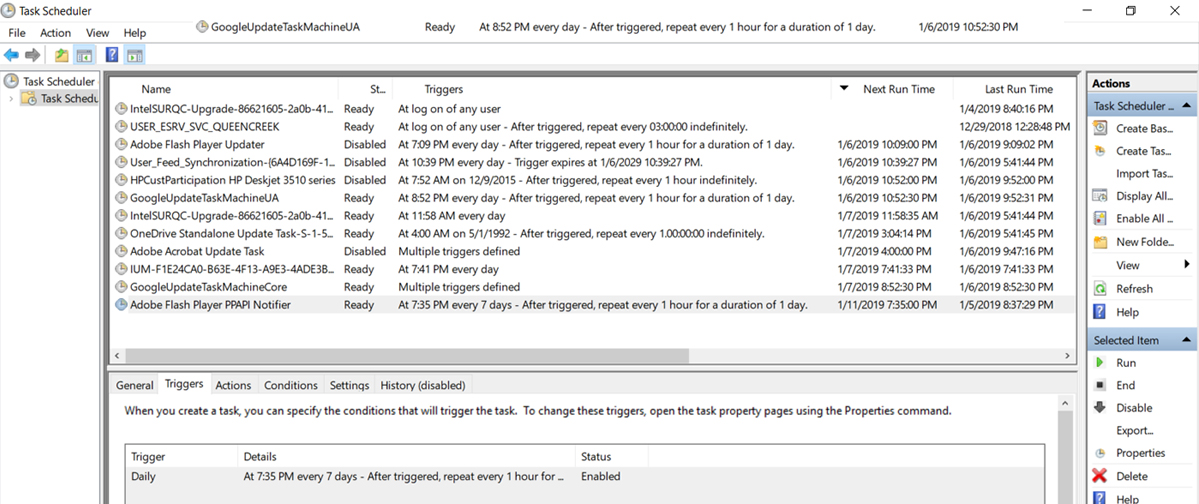Open the Help menu in menu bar
Screen dimensions: 1199x504
(x=135, y=33)
